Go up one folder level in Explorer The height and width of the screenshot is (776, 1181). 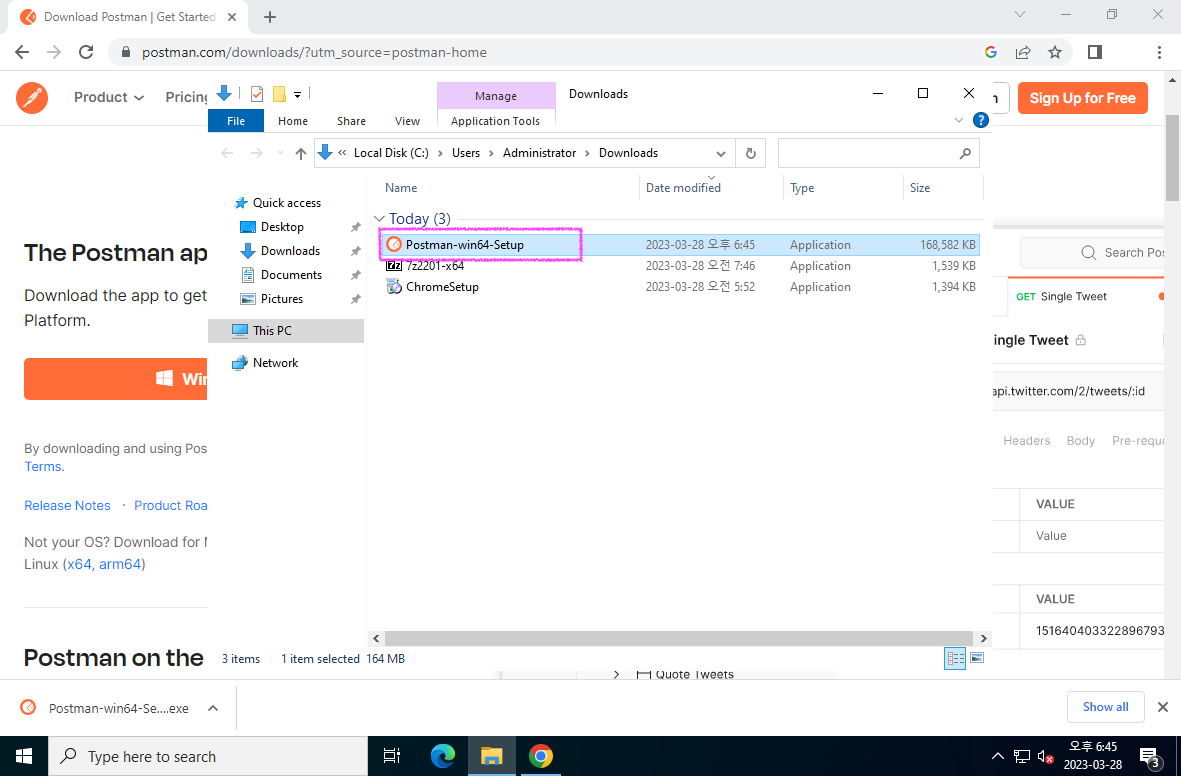pos(301,153)
